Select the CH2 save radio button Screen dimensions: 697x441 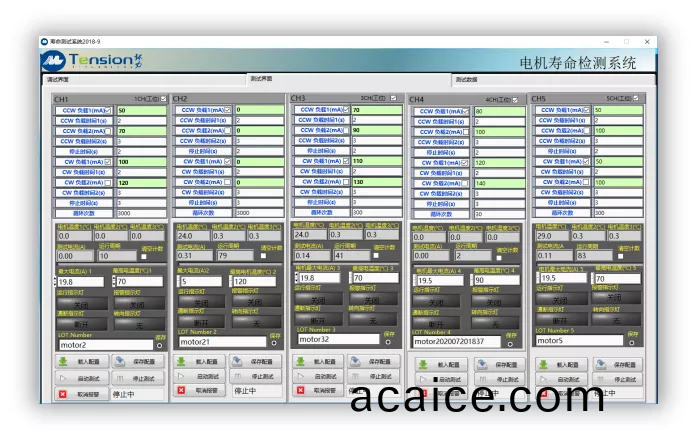click(274, 343)
